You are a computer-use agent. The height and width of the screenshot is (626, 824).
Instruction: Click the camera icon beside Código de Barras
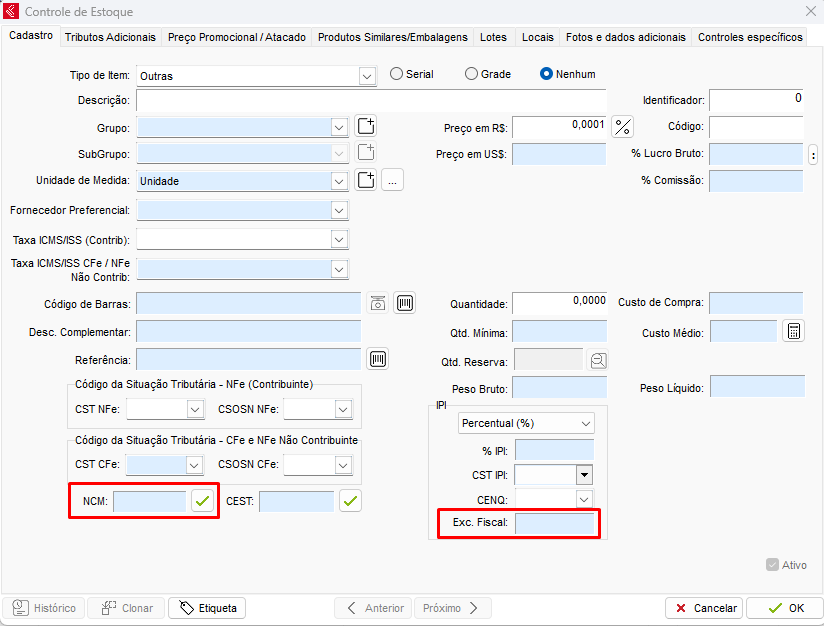coord(377,304)
